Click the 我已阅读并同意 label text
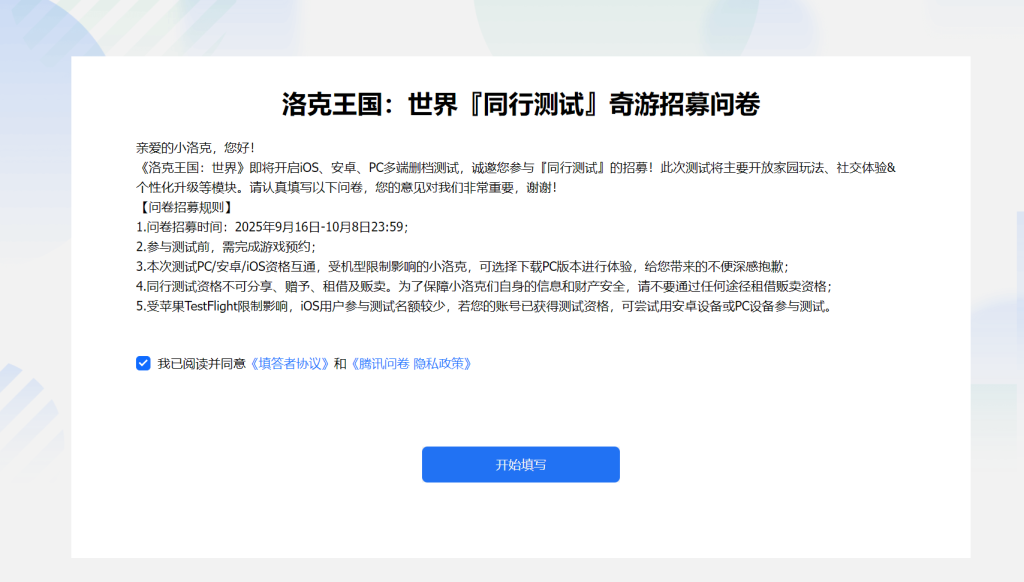 point(201,364)
